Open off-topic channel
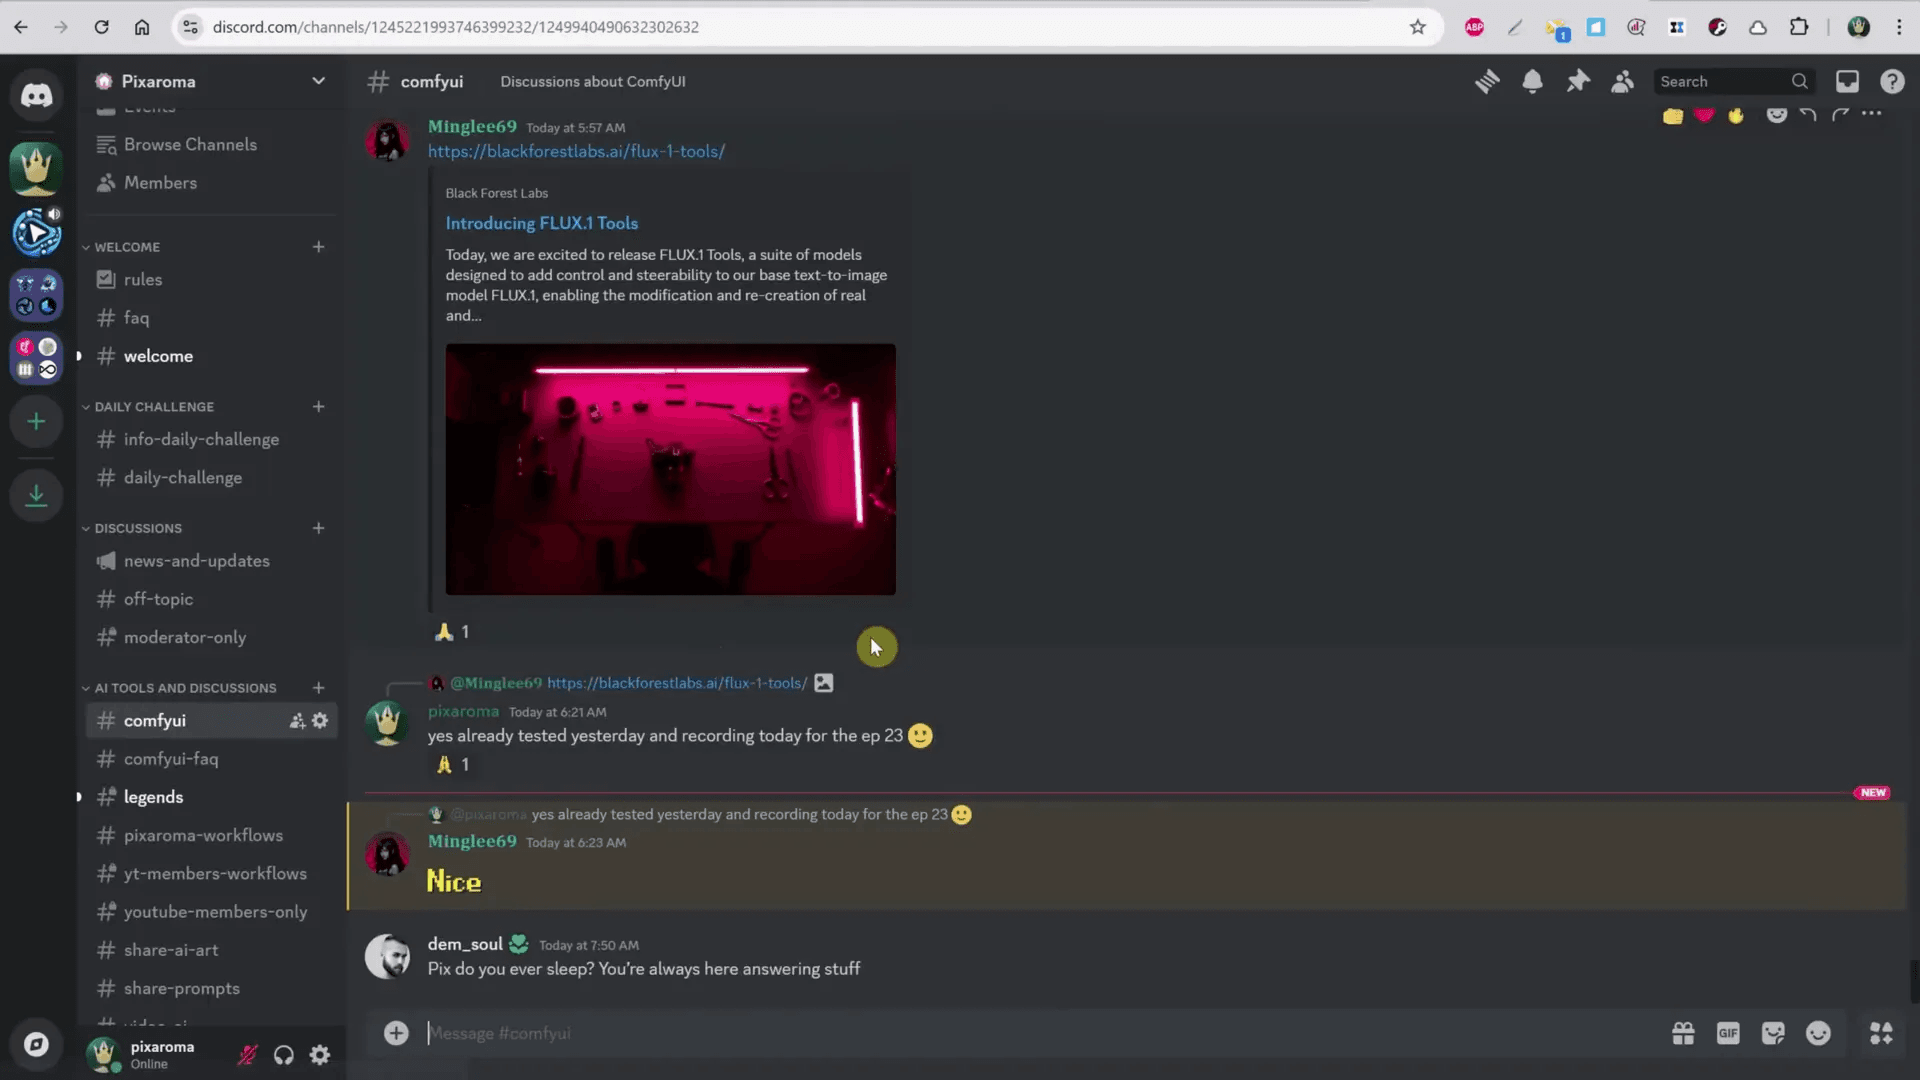The image size is (1920, 1080). (211, 599)
